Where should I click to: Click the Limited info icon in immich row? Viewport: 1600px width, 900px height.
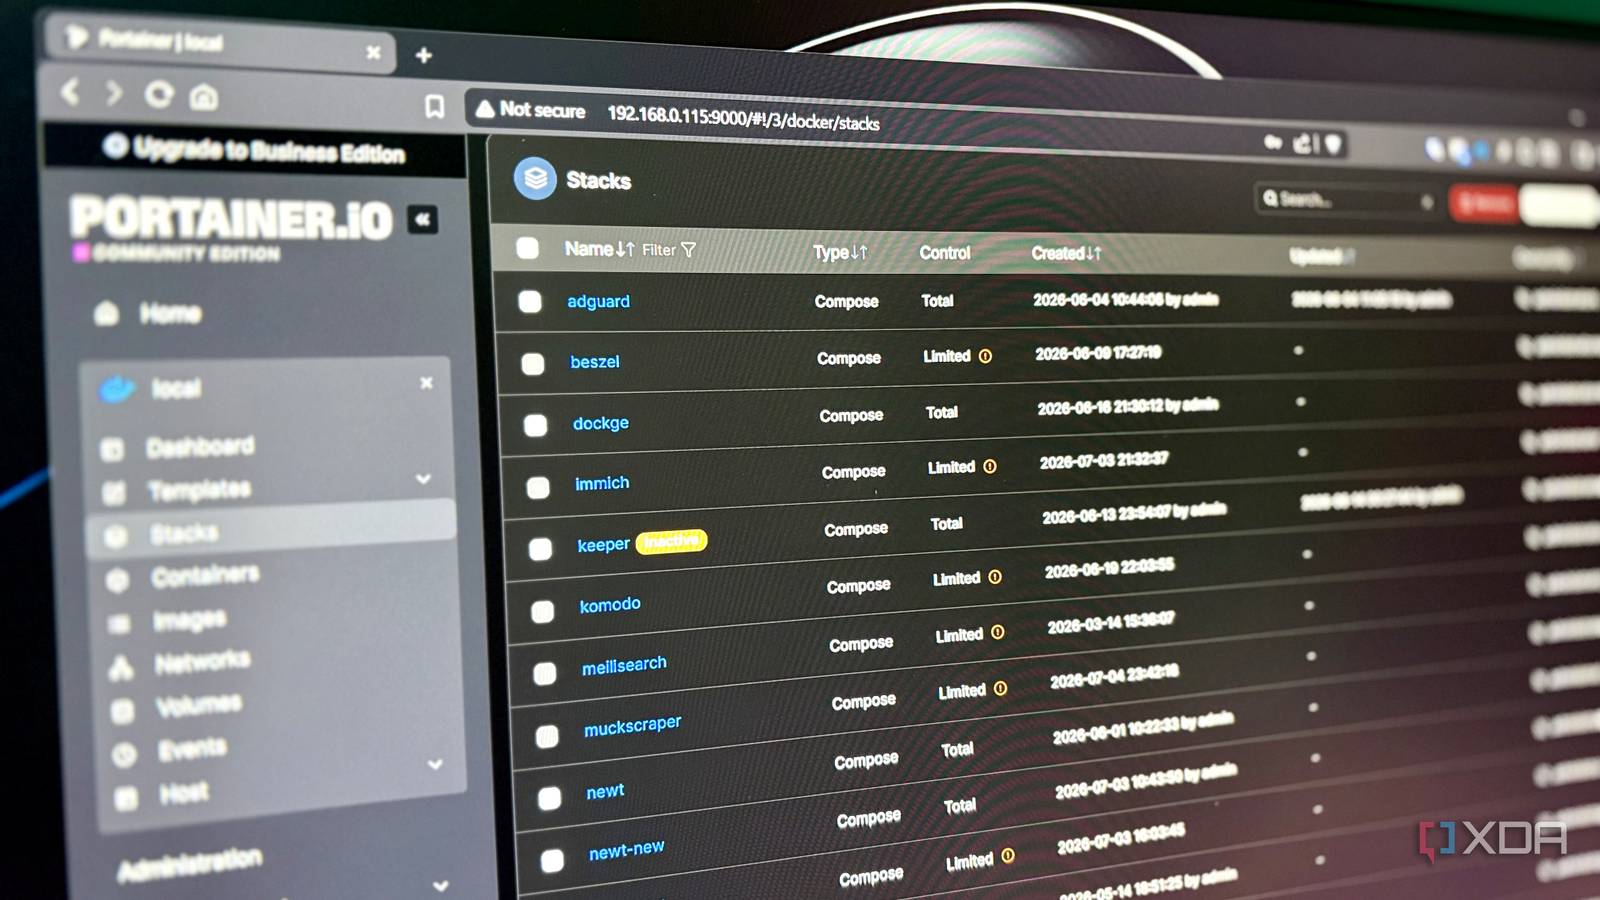[990, 466]
